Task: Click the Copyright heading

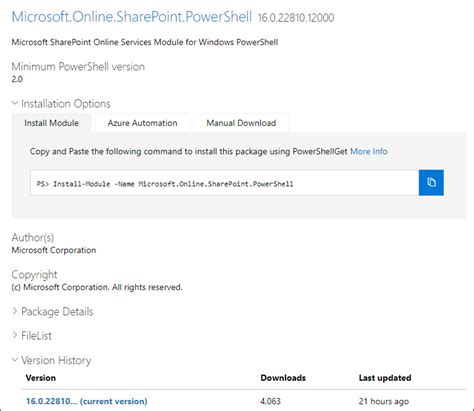Action: coord(34,275)
